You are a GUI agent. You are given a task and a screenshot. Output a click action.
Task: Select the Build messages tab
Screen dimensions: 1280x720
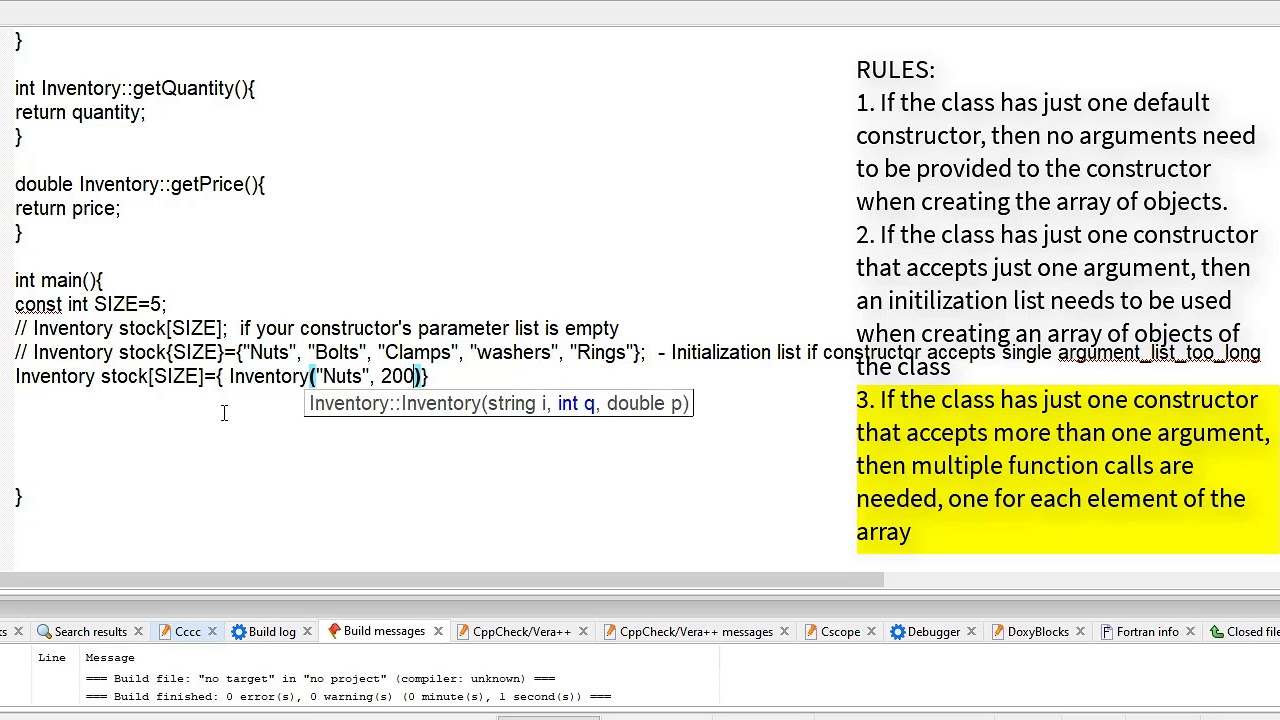[x=383, y=632]
